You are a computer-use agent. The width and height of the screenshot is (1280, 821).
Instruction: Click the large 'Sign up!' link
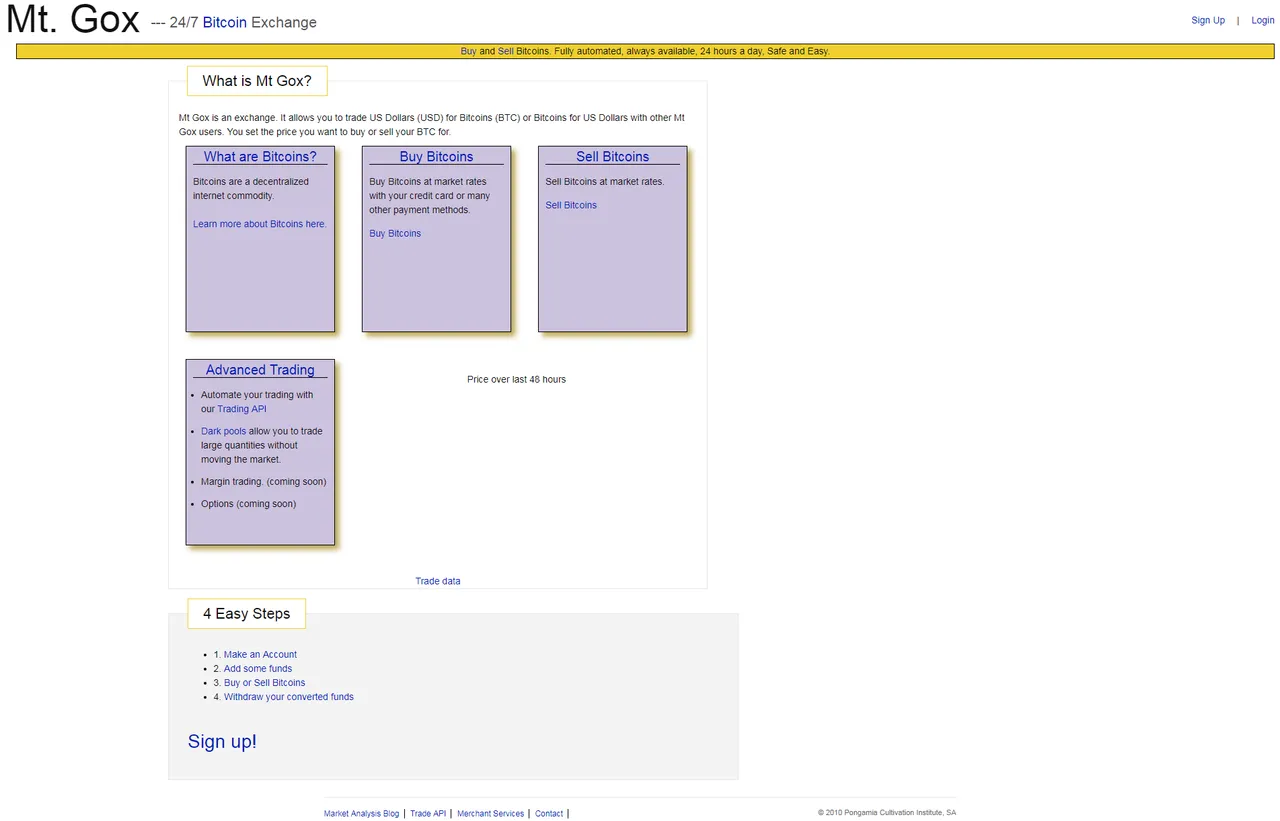(222, 741)
